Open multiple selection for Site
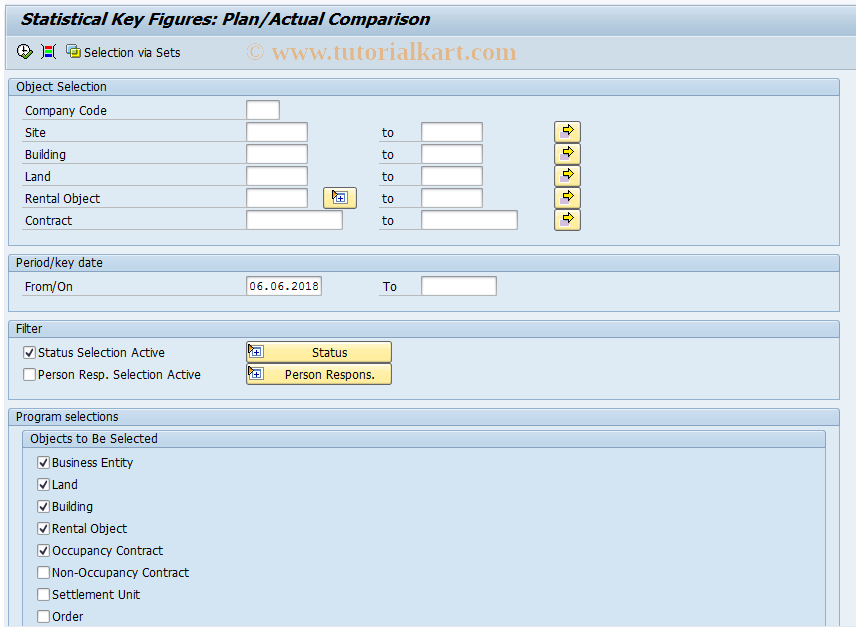 (x=567, y=132)
